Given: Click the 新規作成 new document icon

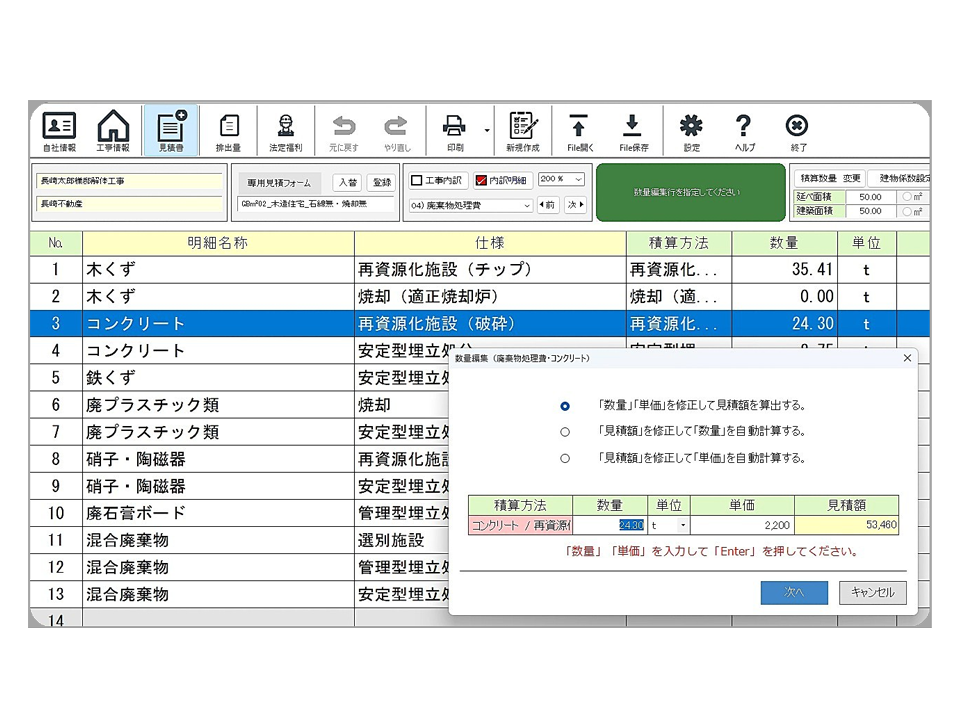Looking at the screenshot, I should tap(523, 131).
